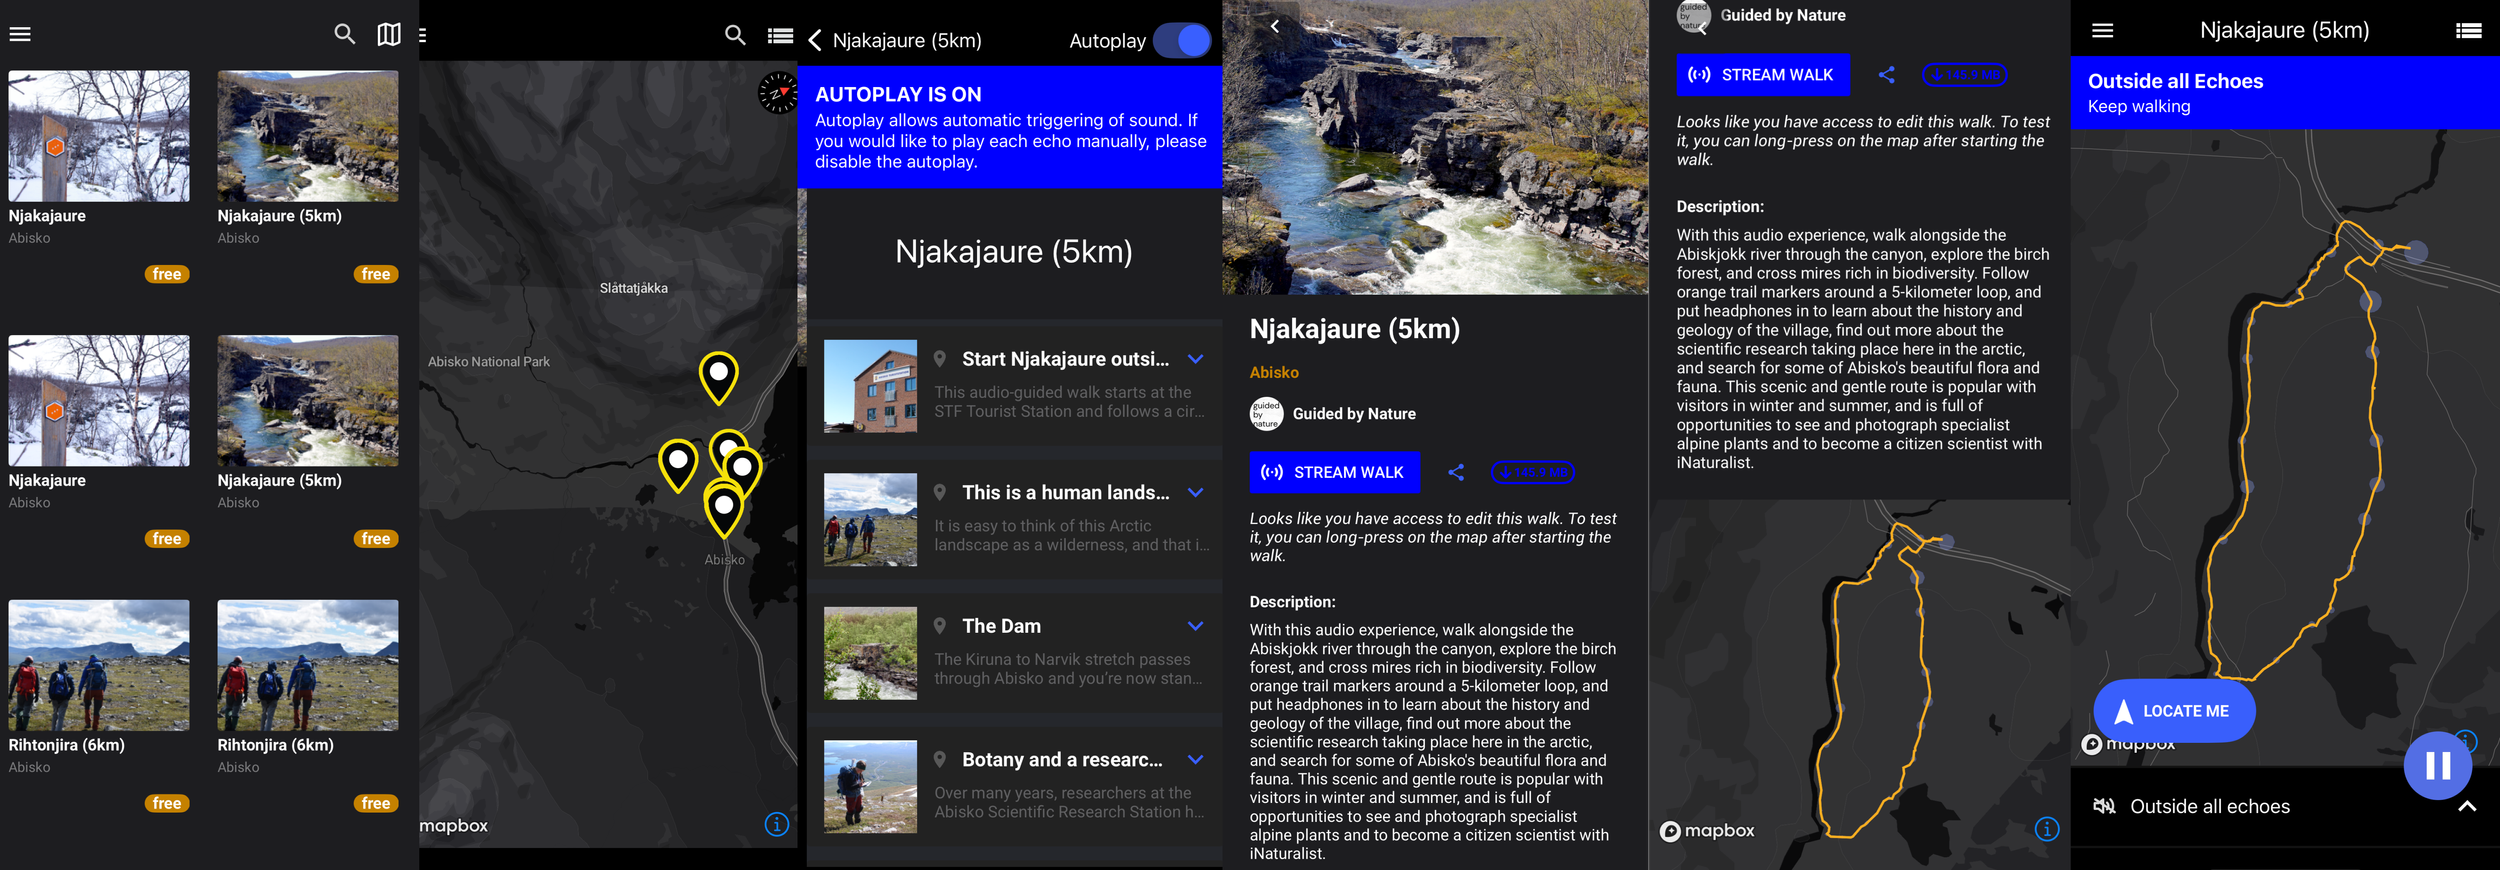Viewport: 2500px width, 870px height.
Task: Tap the compass on the pin map
Action: pos(777,93)
